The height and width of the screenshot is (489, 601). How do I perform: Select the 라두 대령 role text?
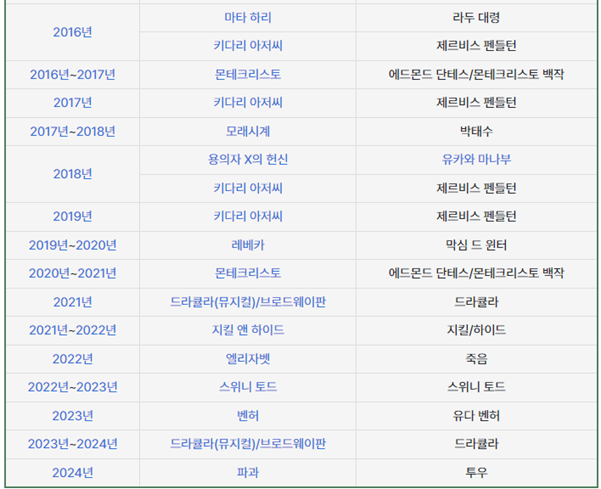[x=476, y=18]
